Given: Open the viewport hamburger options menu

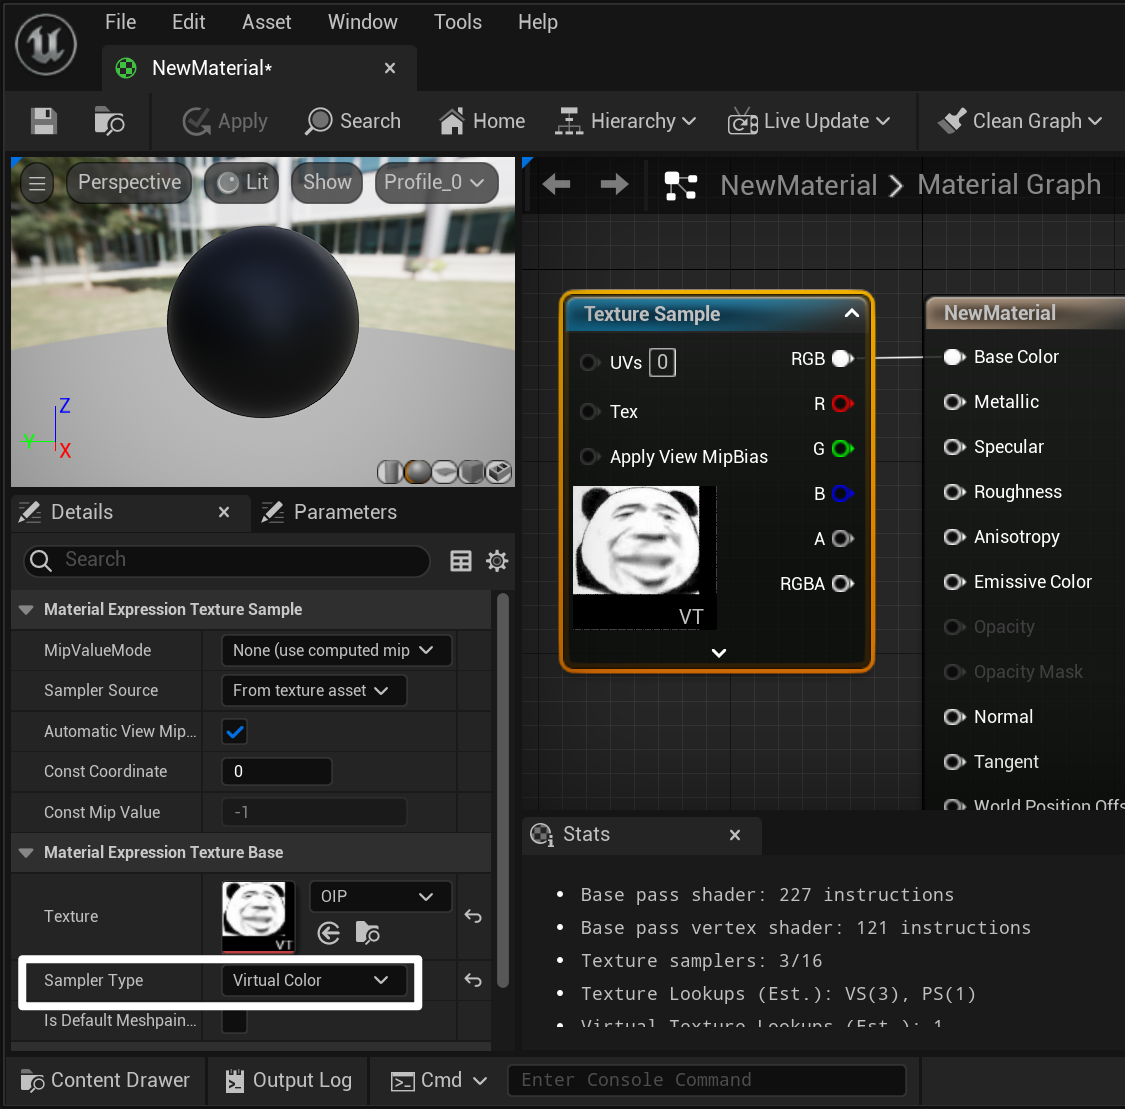Looking at the screenshot, I should click(37, 183).
